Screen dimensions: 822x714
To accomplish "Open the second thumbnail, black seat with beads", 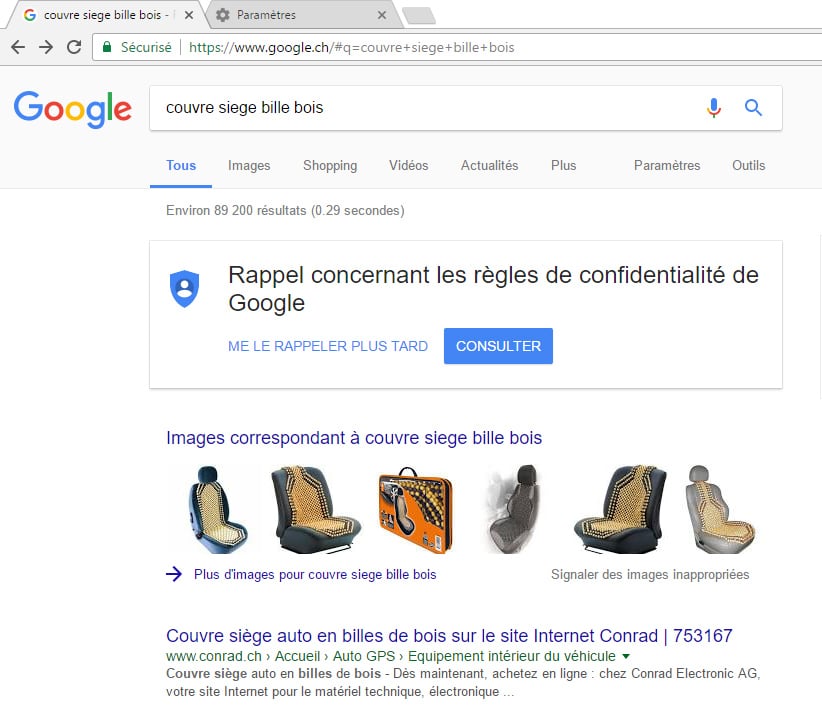I will (x=316, y=510).
